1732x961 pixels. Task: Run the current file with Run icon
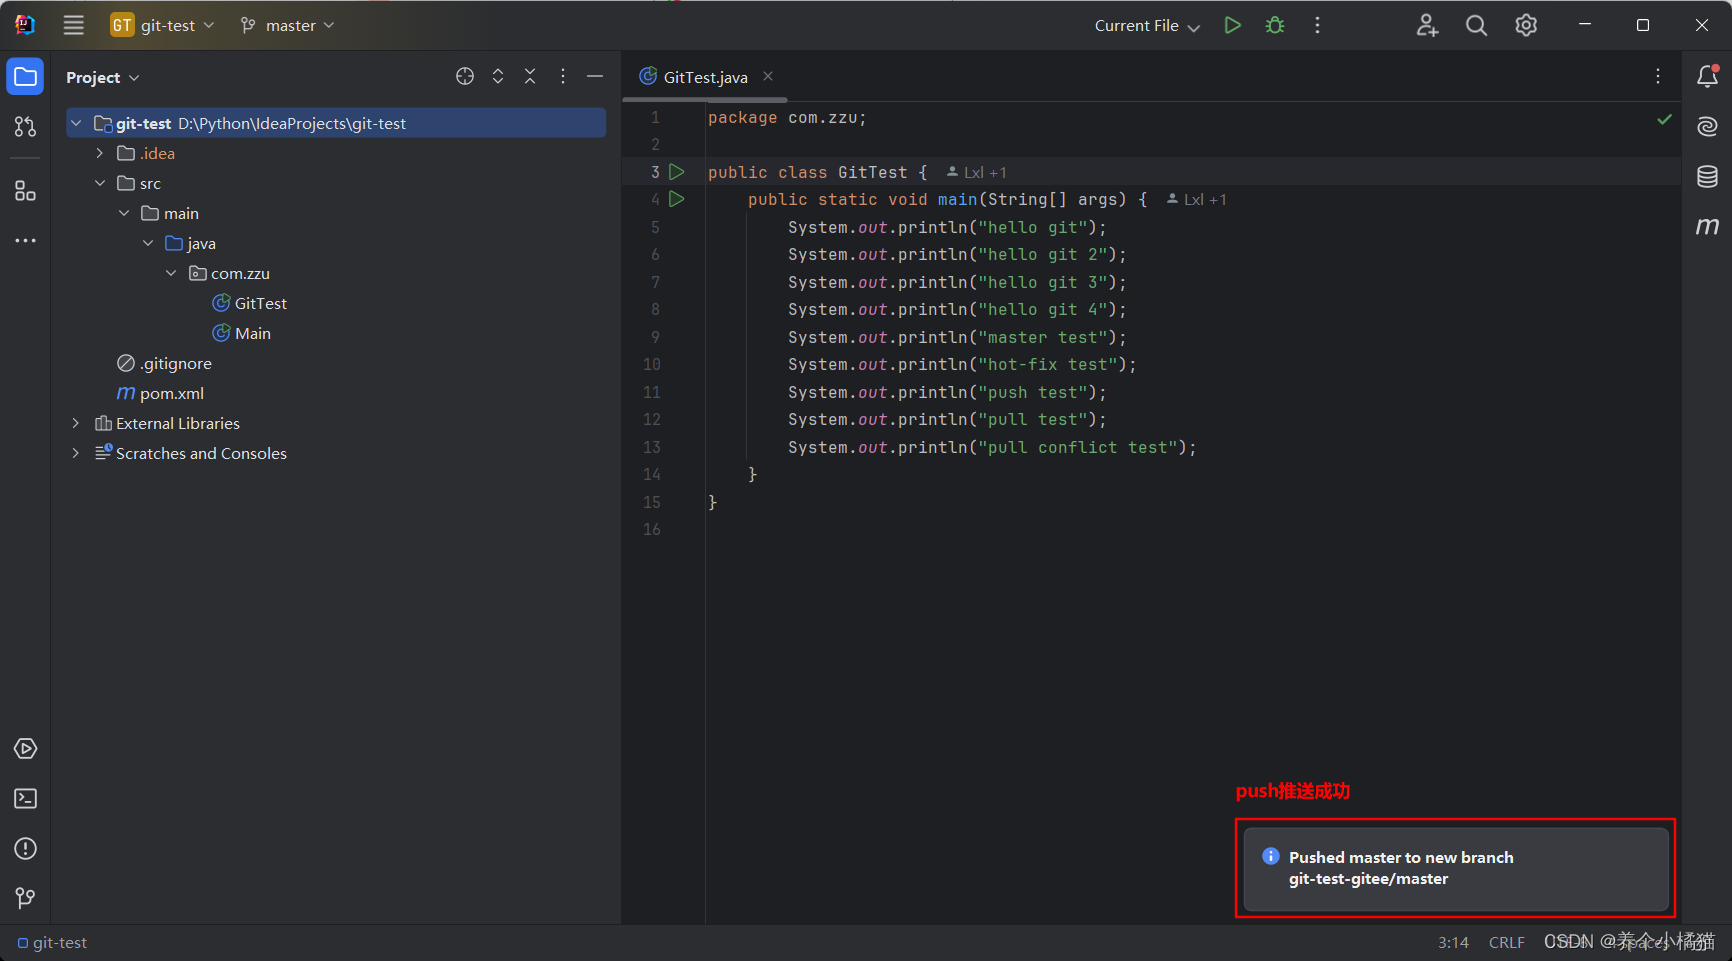click(1233, 25)
